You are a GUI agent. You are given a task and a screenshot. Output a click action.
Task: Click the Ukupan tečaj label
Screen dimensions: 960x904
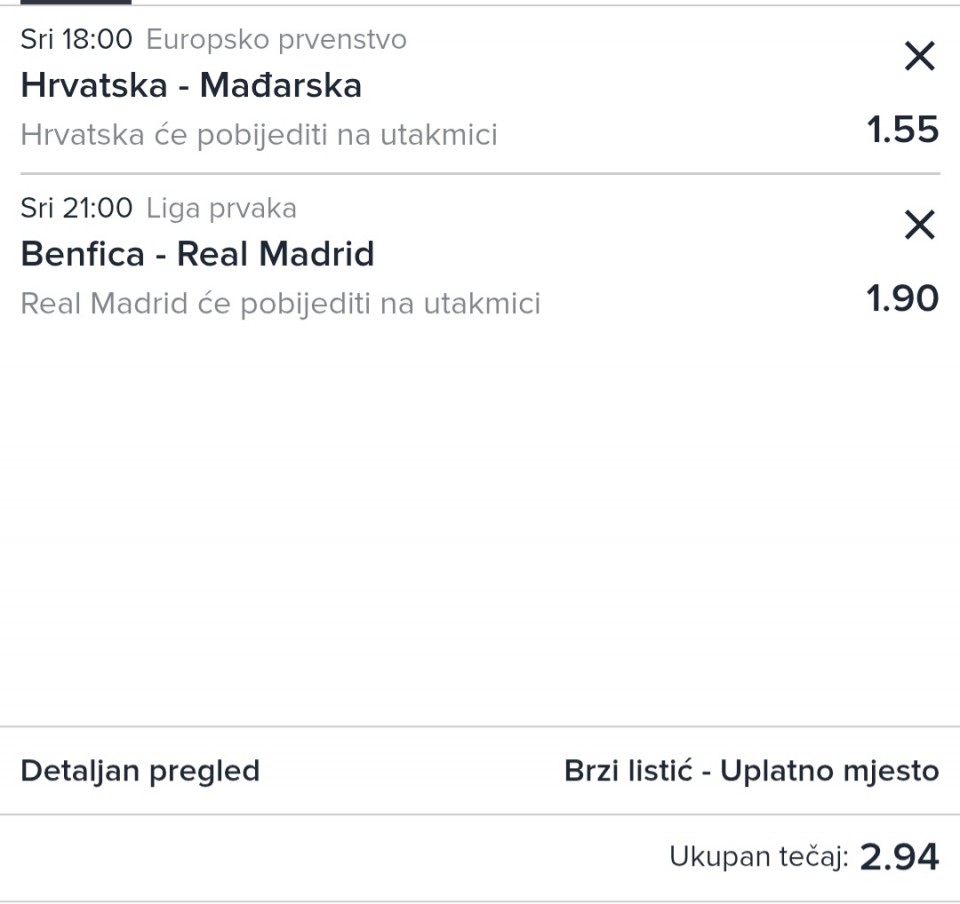759,857
